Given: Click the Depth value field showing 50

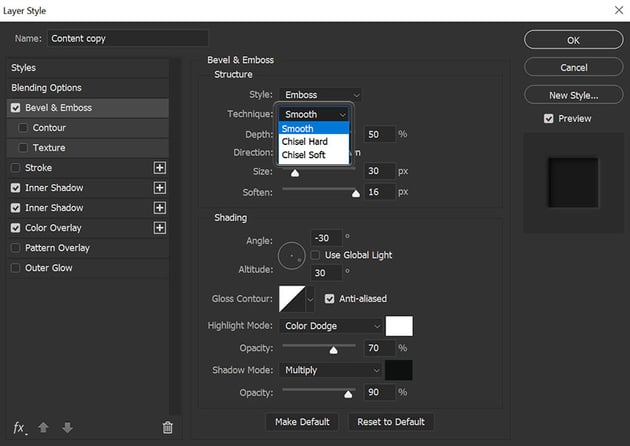Looking at the screenshot, I should click(x=380, y=134).
